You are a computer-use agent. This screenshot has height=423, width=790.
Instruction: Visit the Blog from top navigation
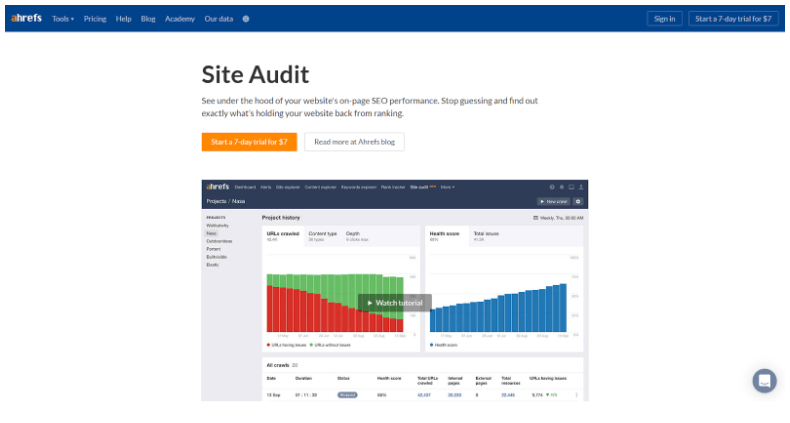(x=148, y=19)
